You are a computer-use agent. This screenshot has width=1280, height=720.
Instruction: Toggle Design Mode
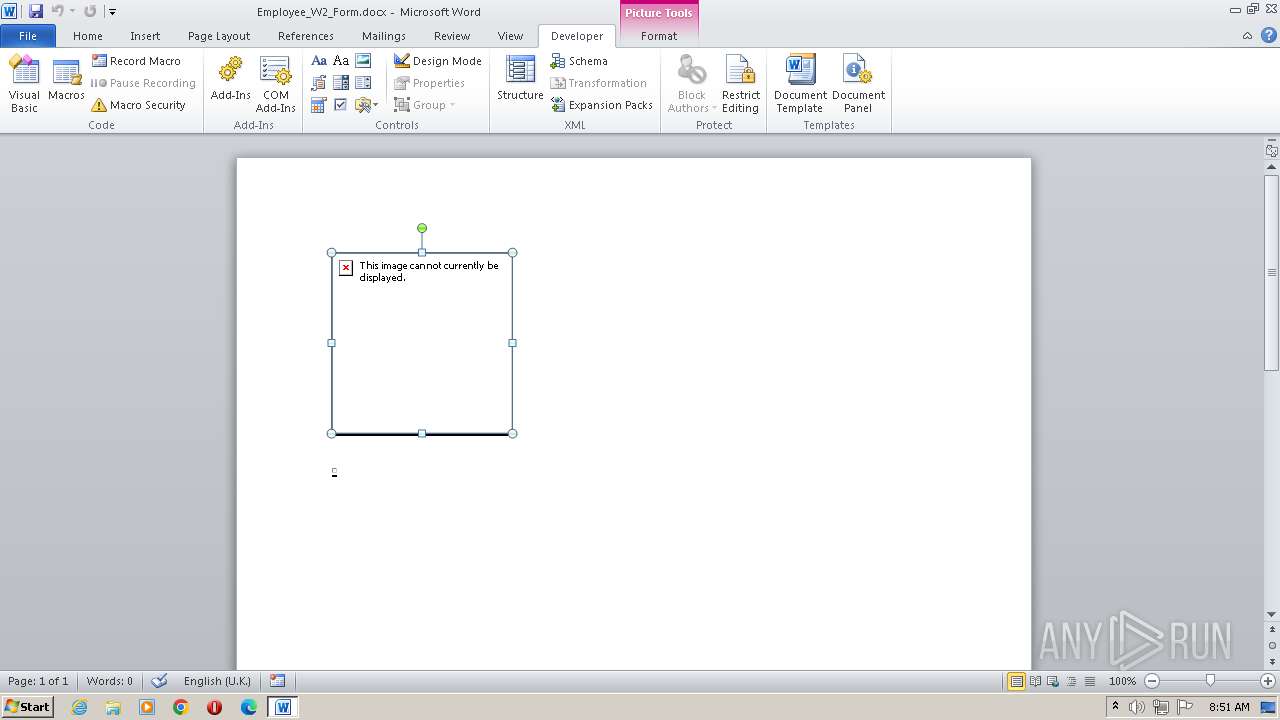(438, 61)
